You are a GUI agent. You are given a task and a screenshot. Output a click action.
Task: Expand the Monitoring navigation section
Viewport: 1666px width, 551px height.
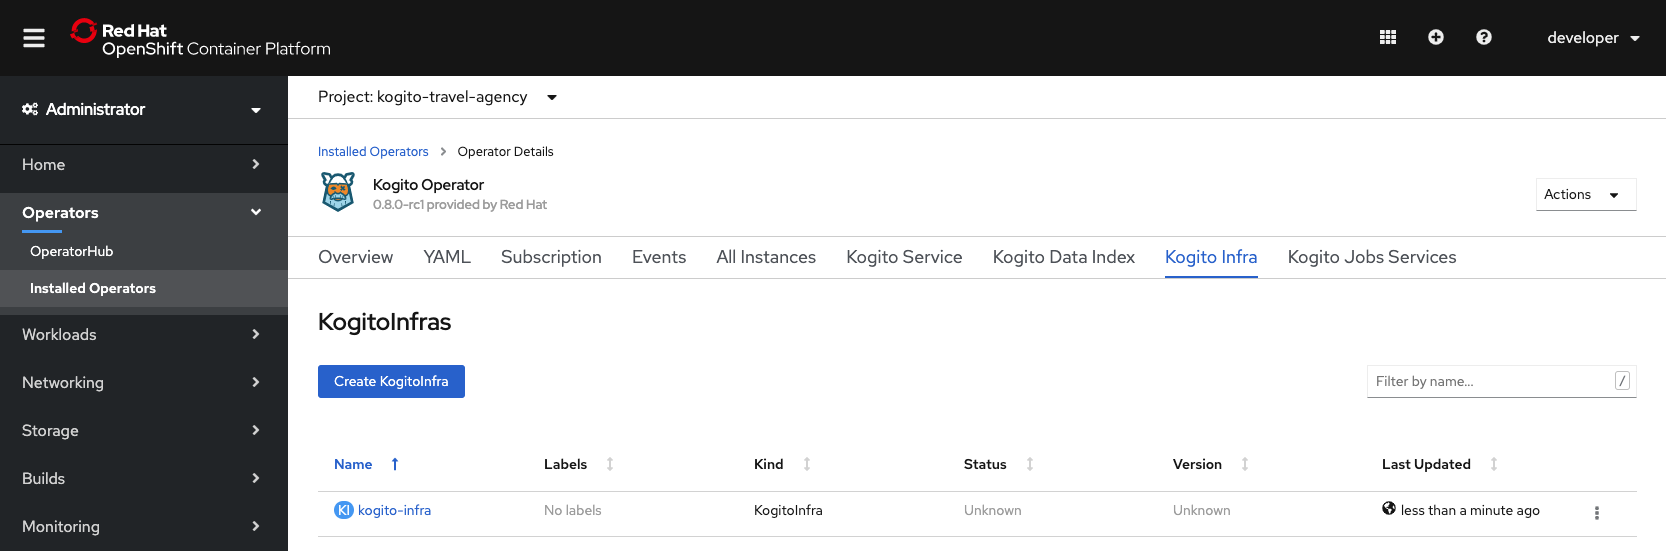click(x=143, y=526)
